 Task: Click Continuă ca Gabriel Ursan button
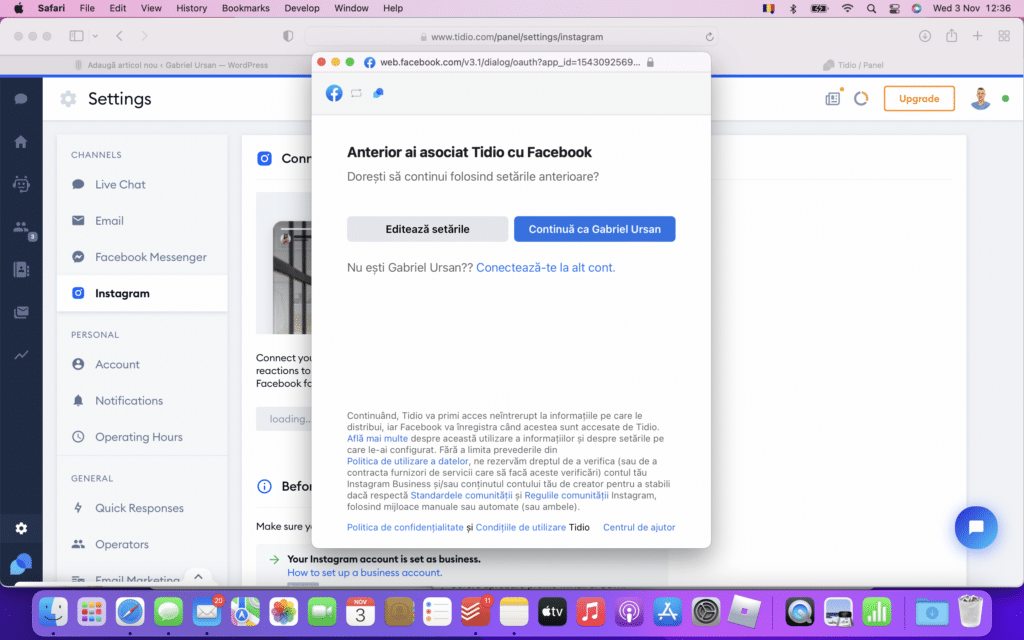pyautogui.click(x=594, y=229)
